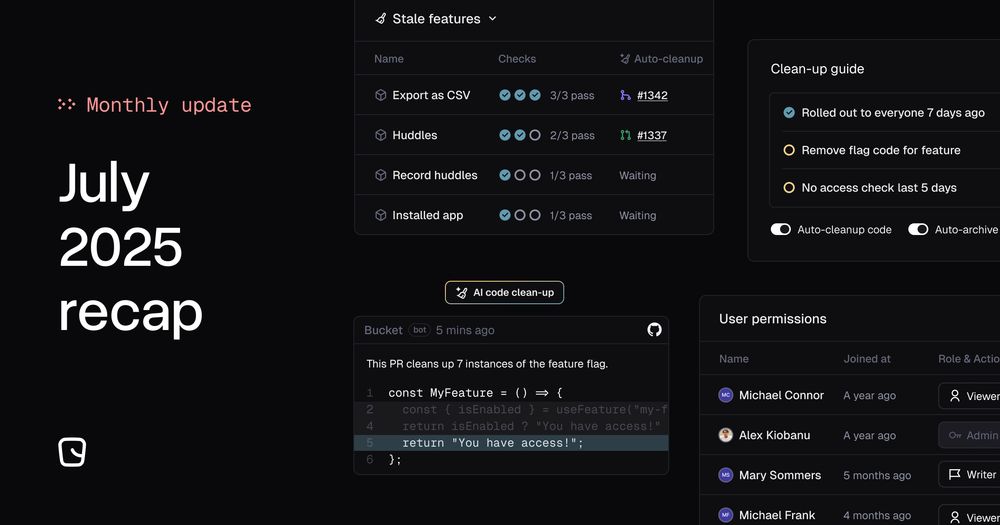Click the cube icon next to Huddles

click(380, 135)
